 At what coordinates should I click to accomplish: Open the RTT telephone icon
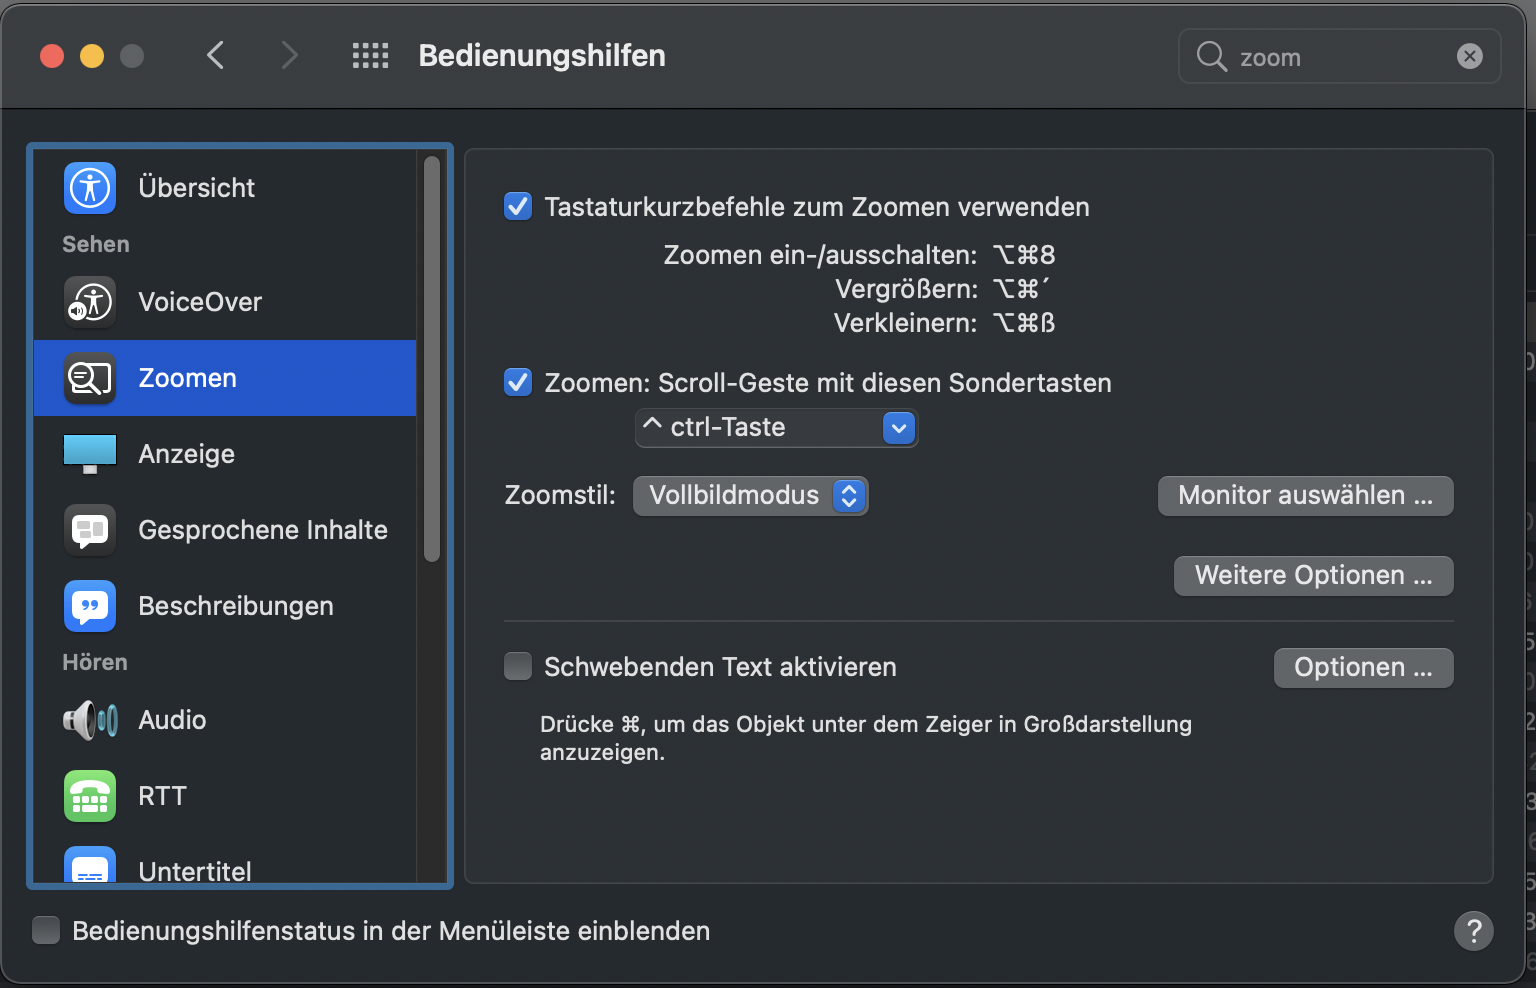coord(90,796)
